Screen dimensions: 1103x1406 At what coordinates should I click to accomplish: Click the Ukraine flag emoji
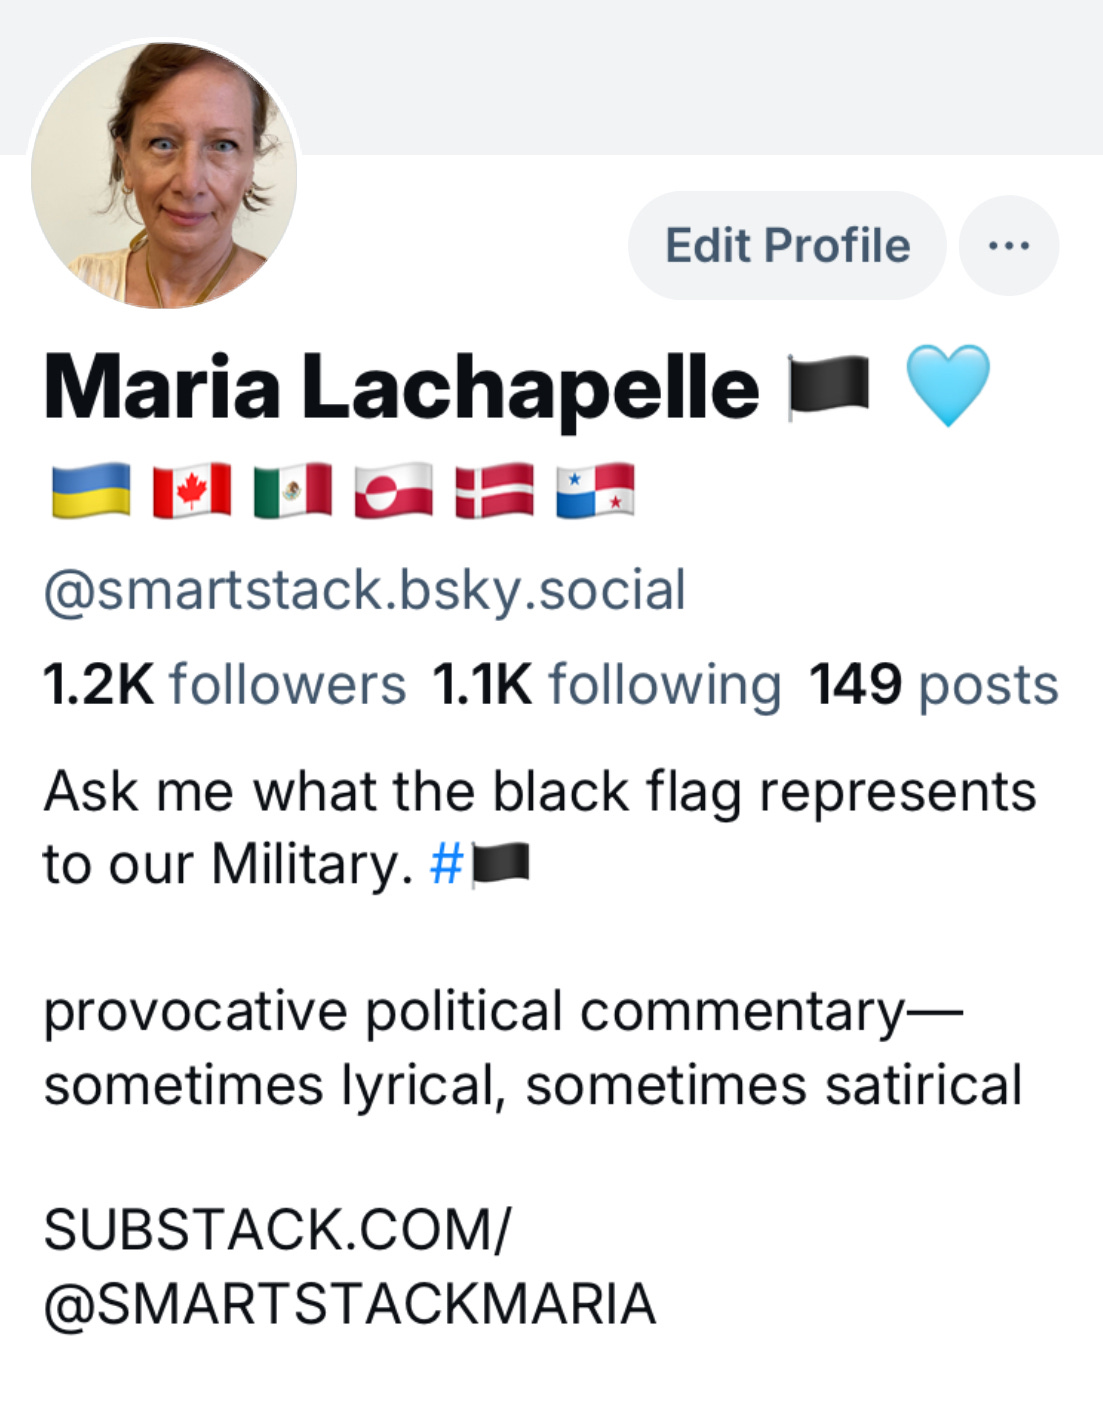91,490
